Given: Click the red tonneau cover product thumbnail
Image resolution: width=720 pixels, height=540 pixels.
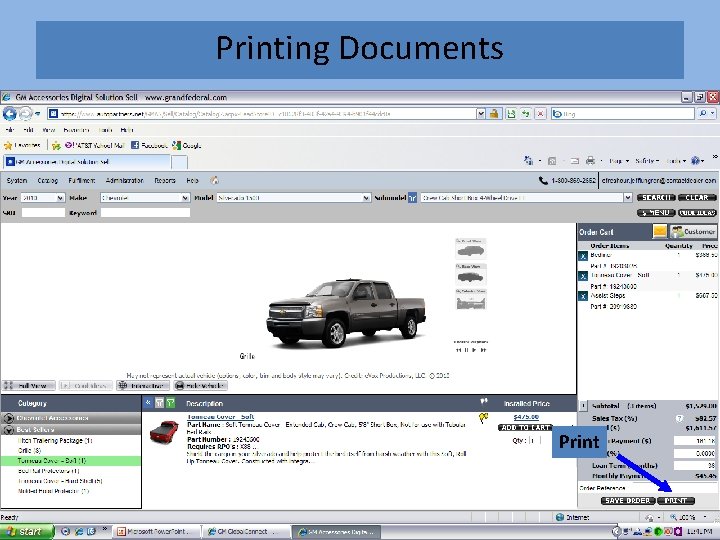Looking at the screenshot, I should click(164, 432).
